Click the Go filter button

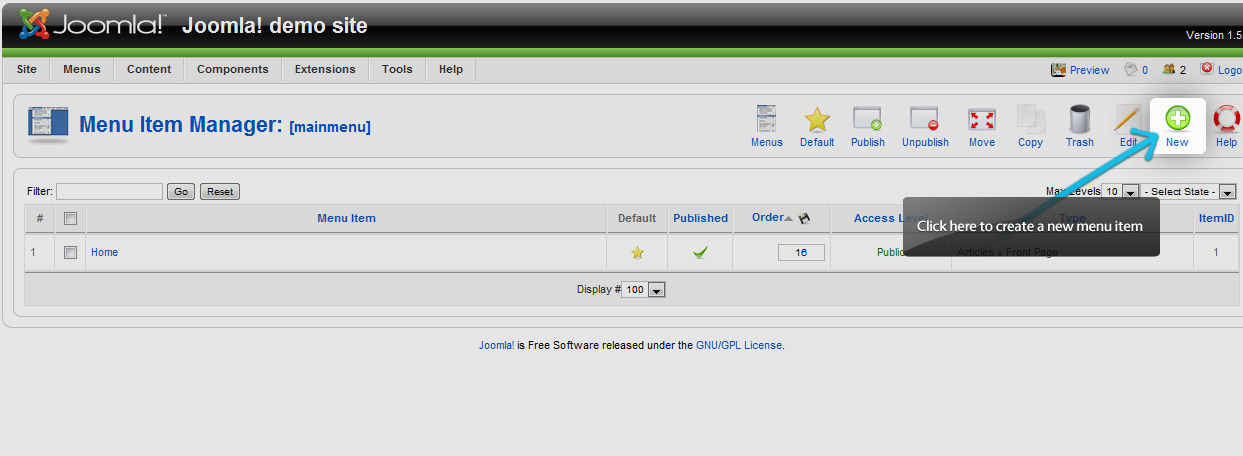pos(181,191)
